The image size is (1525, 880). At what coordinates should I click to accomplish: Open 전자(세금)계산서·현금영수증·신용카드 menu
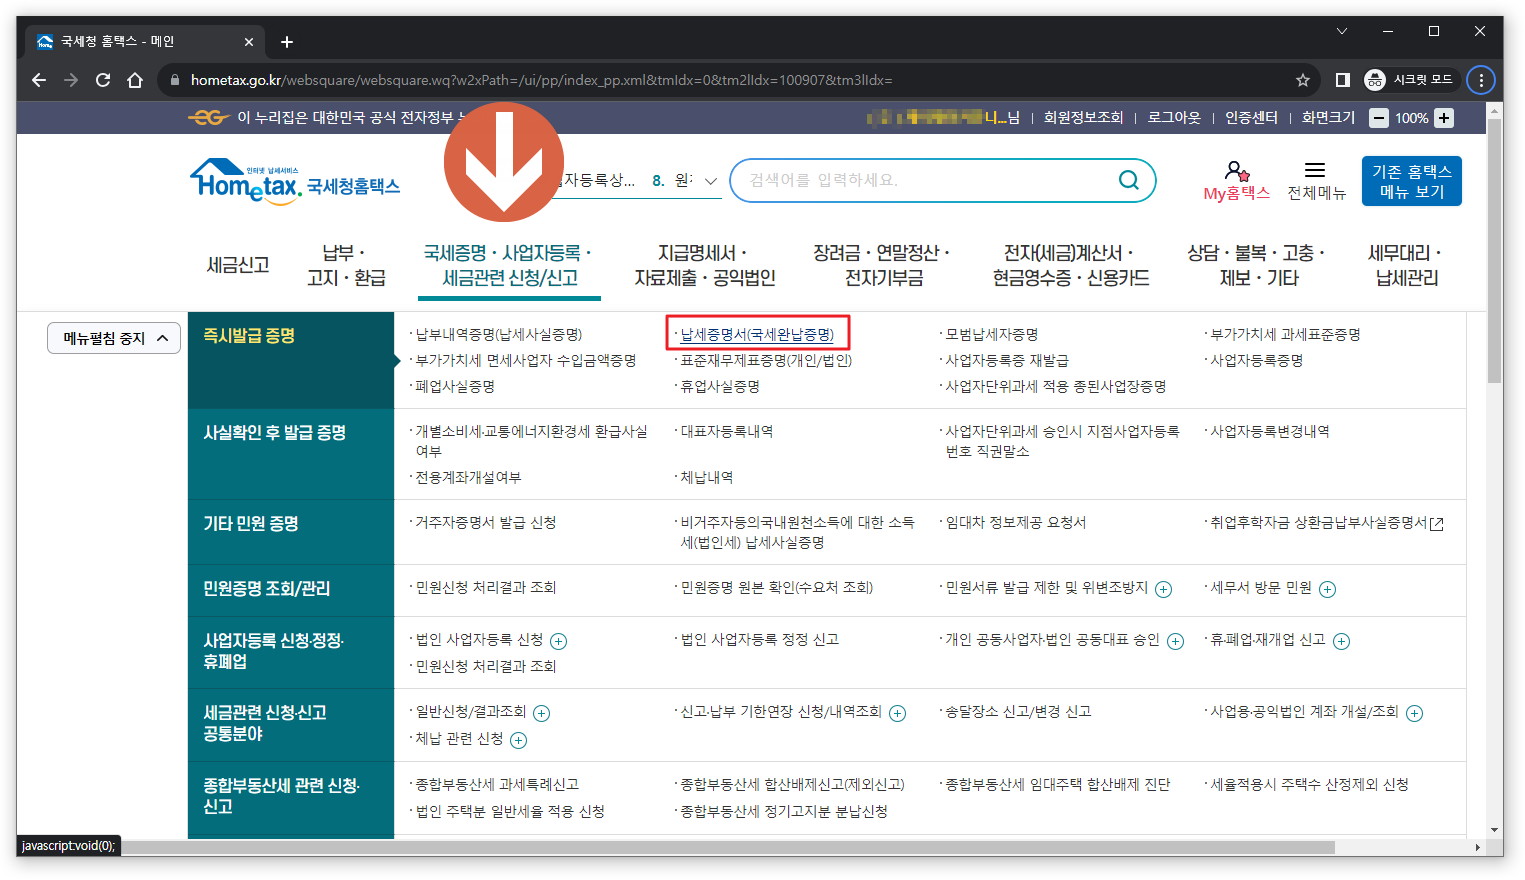pyautogui.click(x=1071, y=265)
